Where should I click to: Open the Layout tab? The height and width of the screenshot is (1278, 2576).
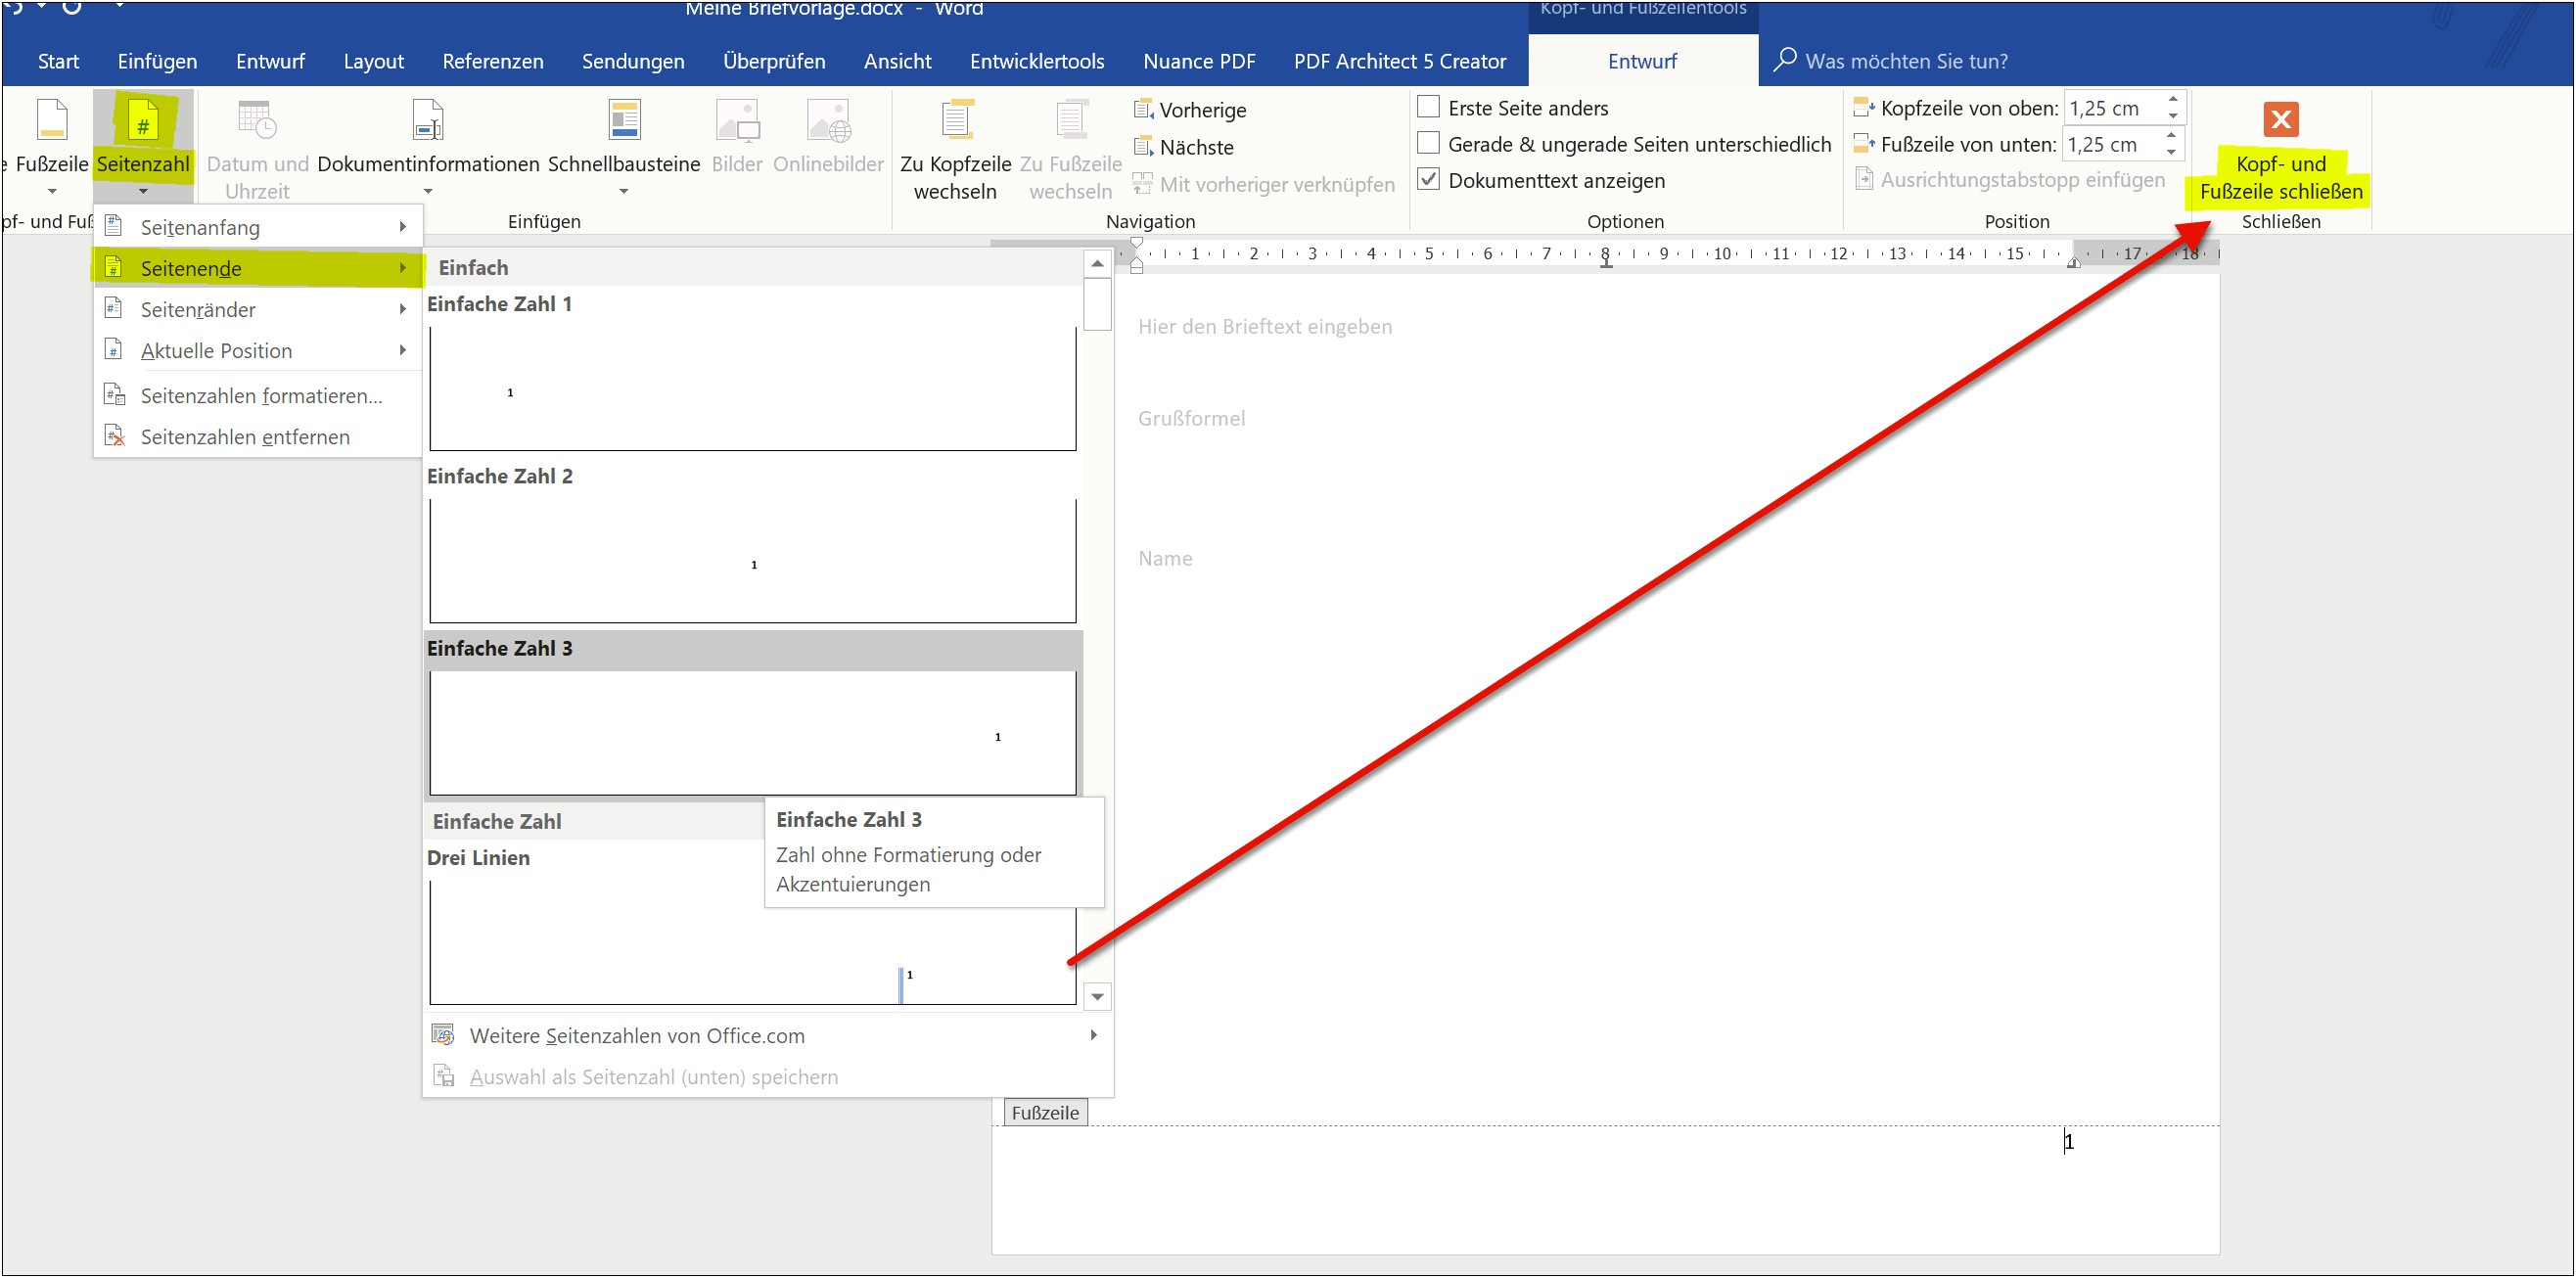[x=373, y=61]
